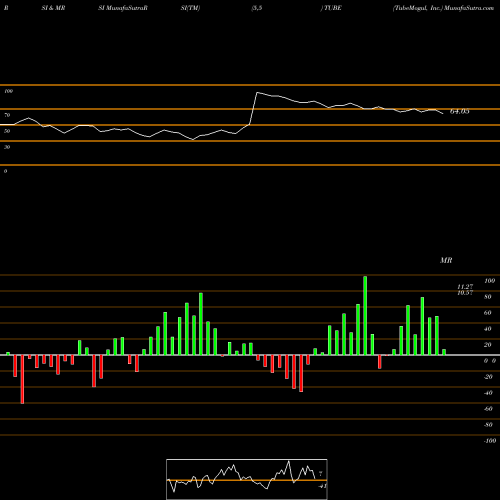Click the -41 value in mini chart
The height and width of the screenshot is (500, 500).
pos(322,486)
